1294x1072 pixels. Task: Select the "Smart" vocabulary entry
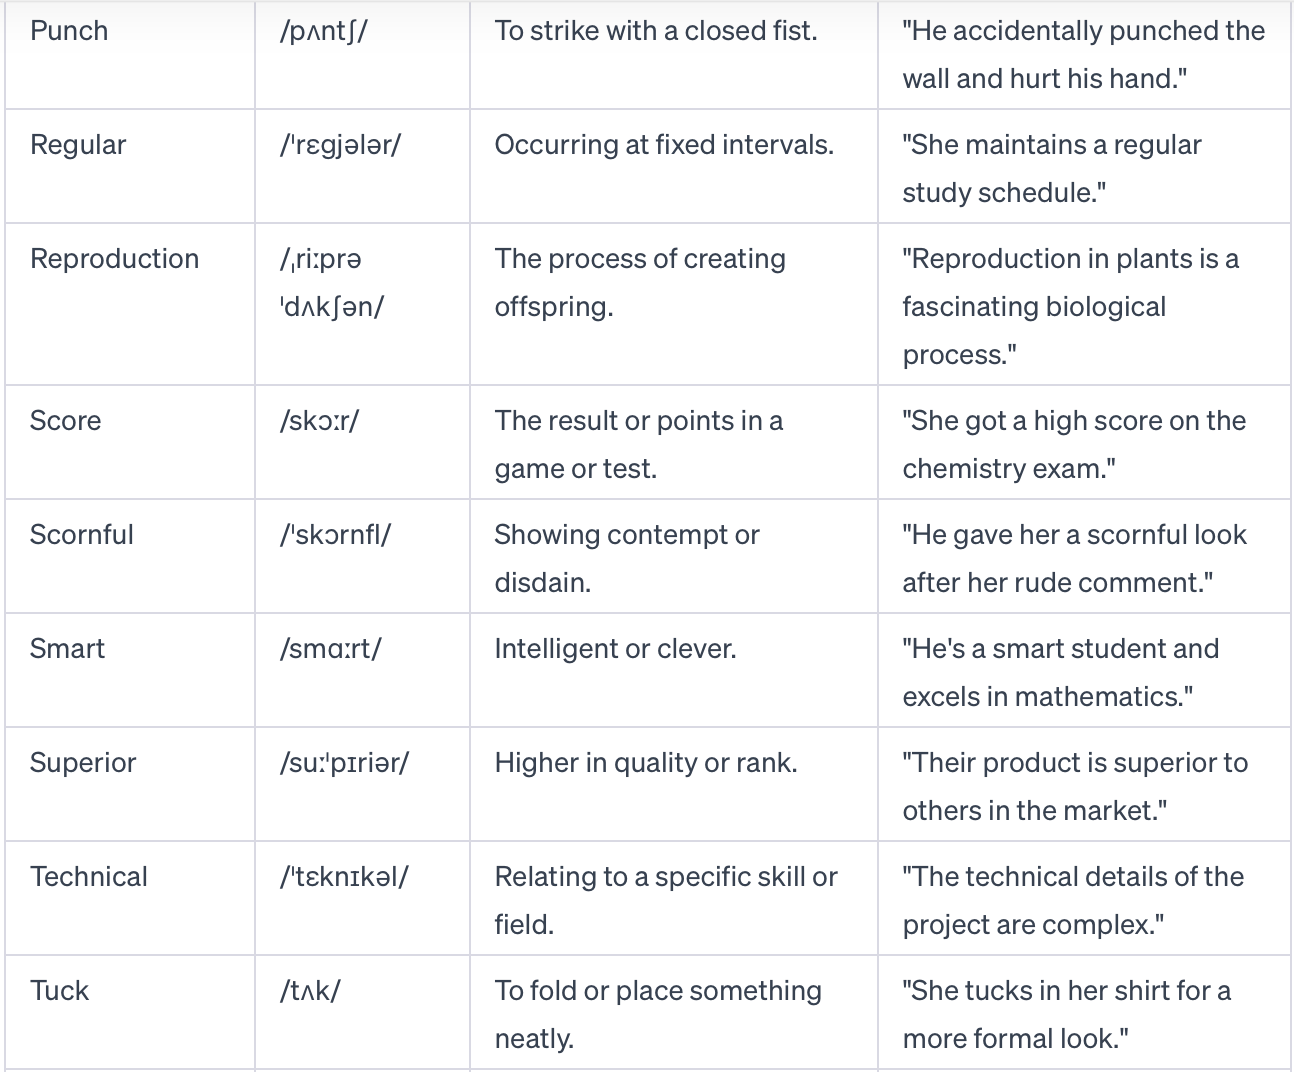pyautogui.click(x=67, y=649)
